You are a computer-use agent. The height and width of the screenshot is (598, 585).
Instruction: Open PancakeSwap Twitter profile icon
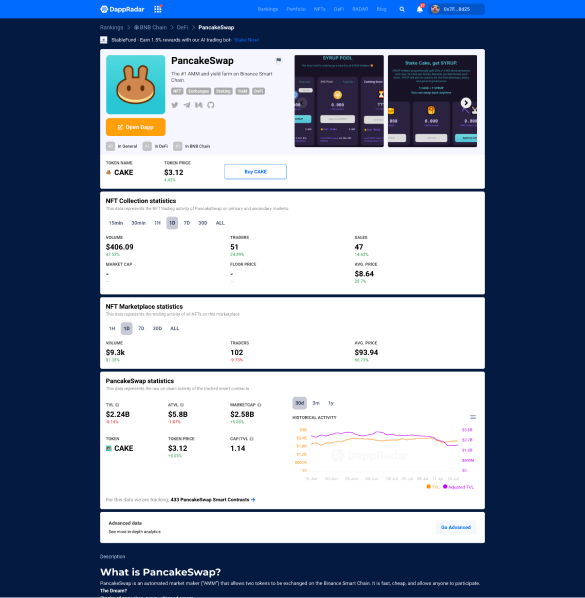[x=175, y=105]
